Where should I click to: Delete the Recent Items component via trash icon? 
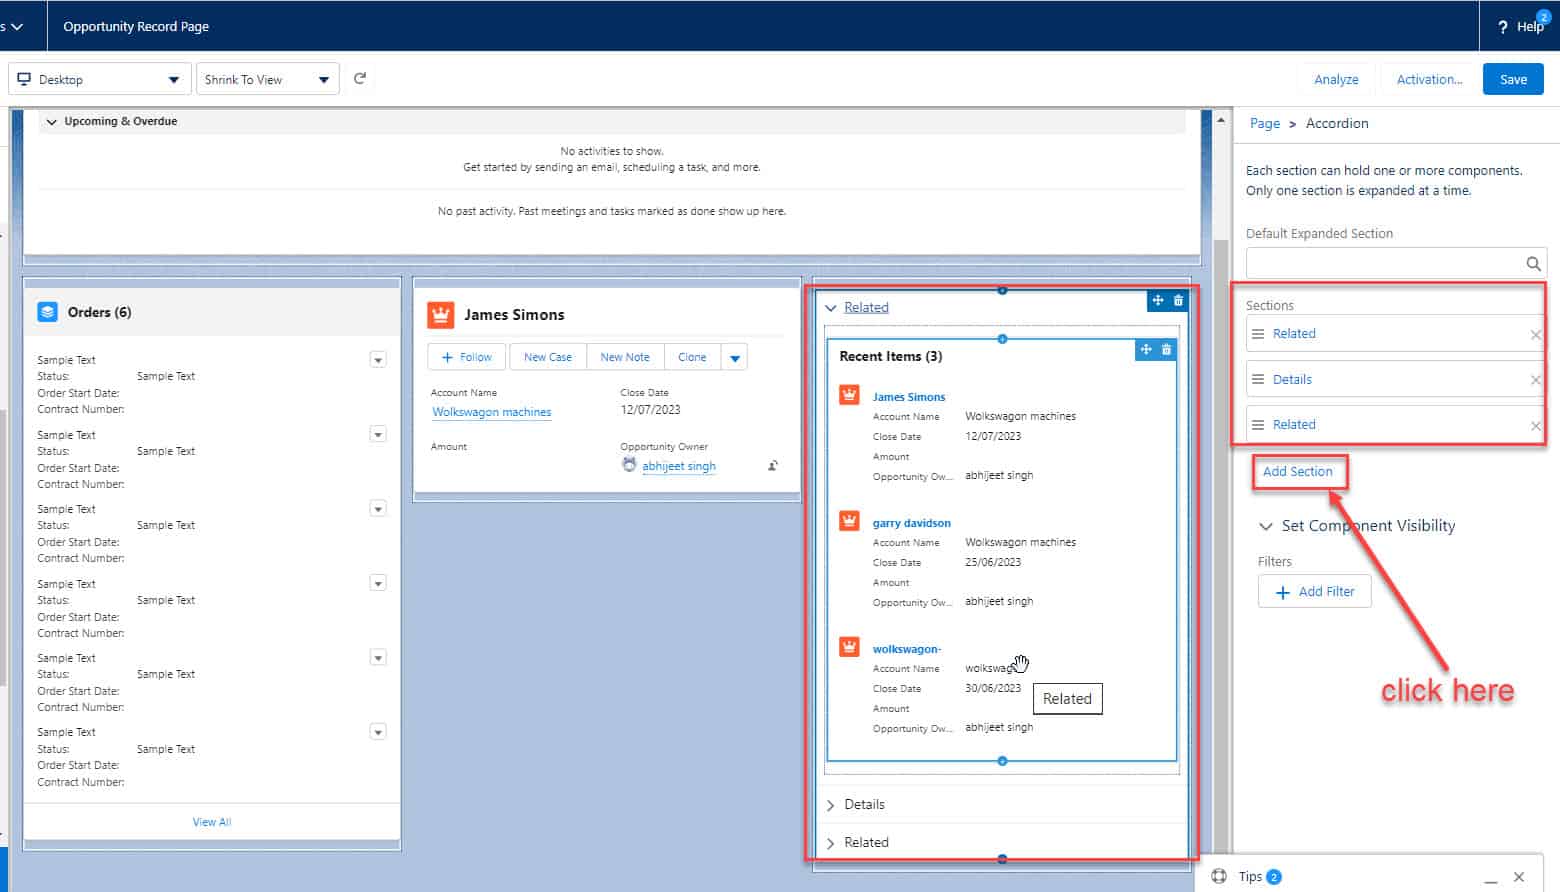coord(1166,349)
